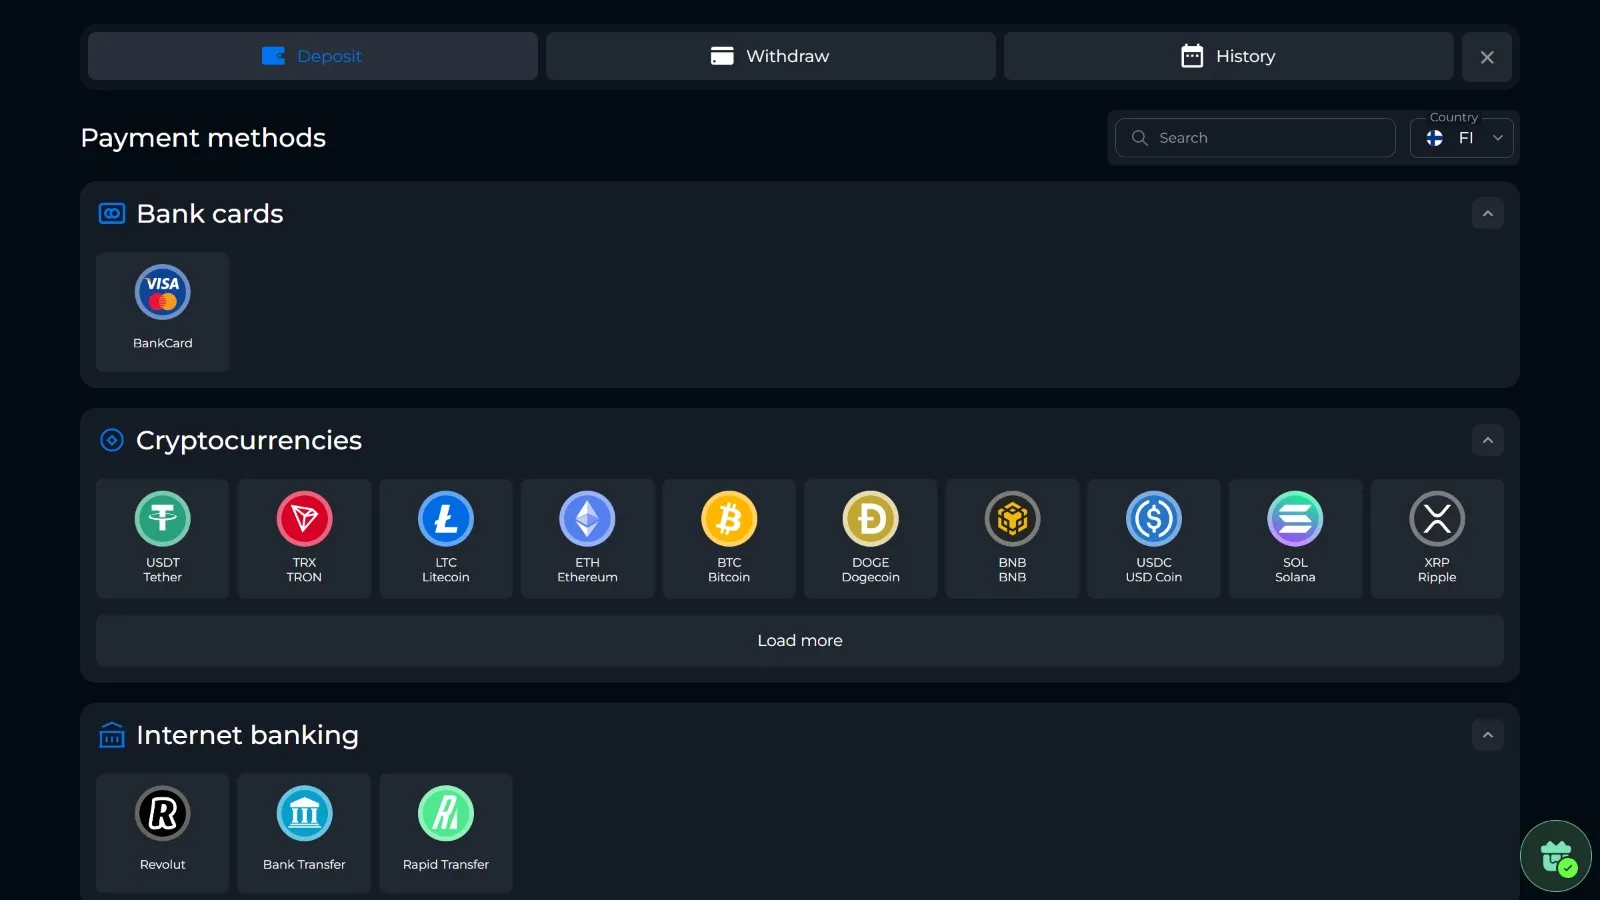
Task: Open the History tab
Action: [x=1228, y=56]
